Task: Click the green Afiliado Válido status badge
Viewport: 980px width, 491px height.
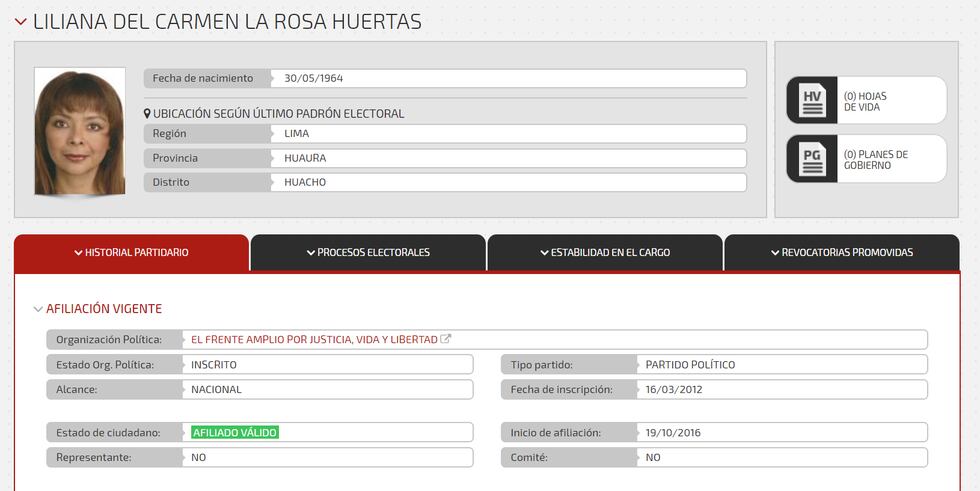Action: click(235, 432)
